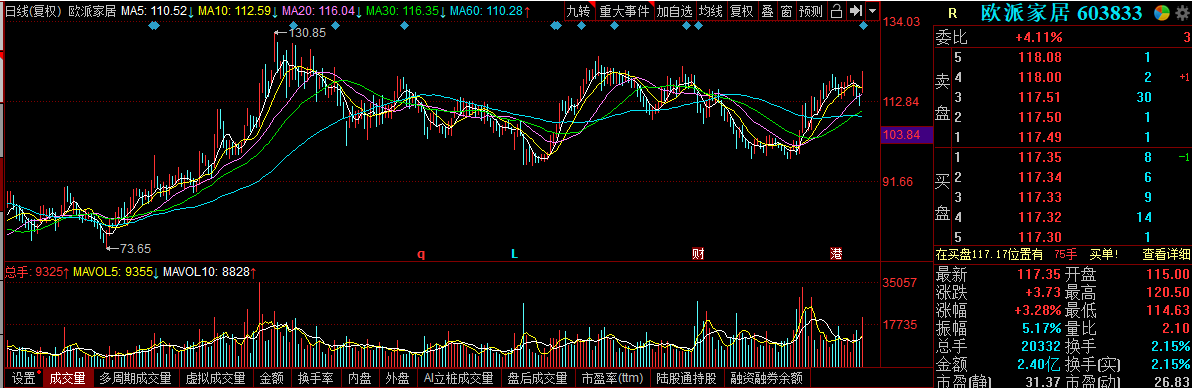Expand the toolbar dropdown arrow
1192x388 pixels.
[872, 11]
